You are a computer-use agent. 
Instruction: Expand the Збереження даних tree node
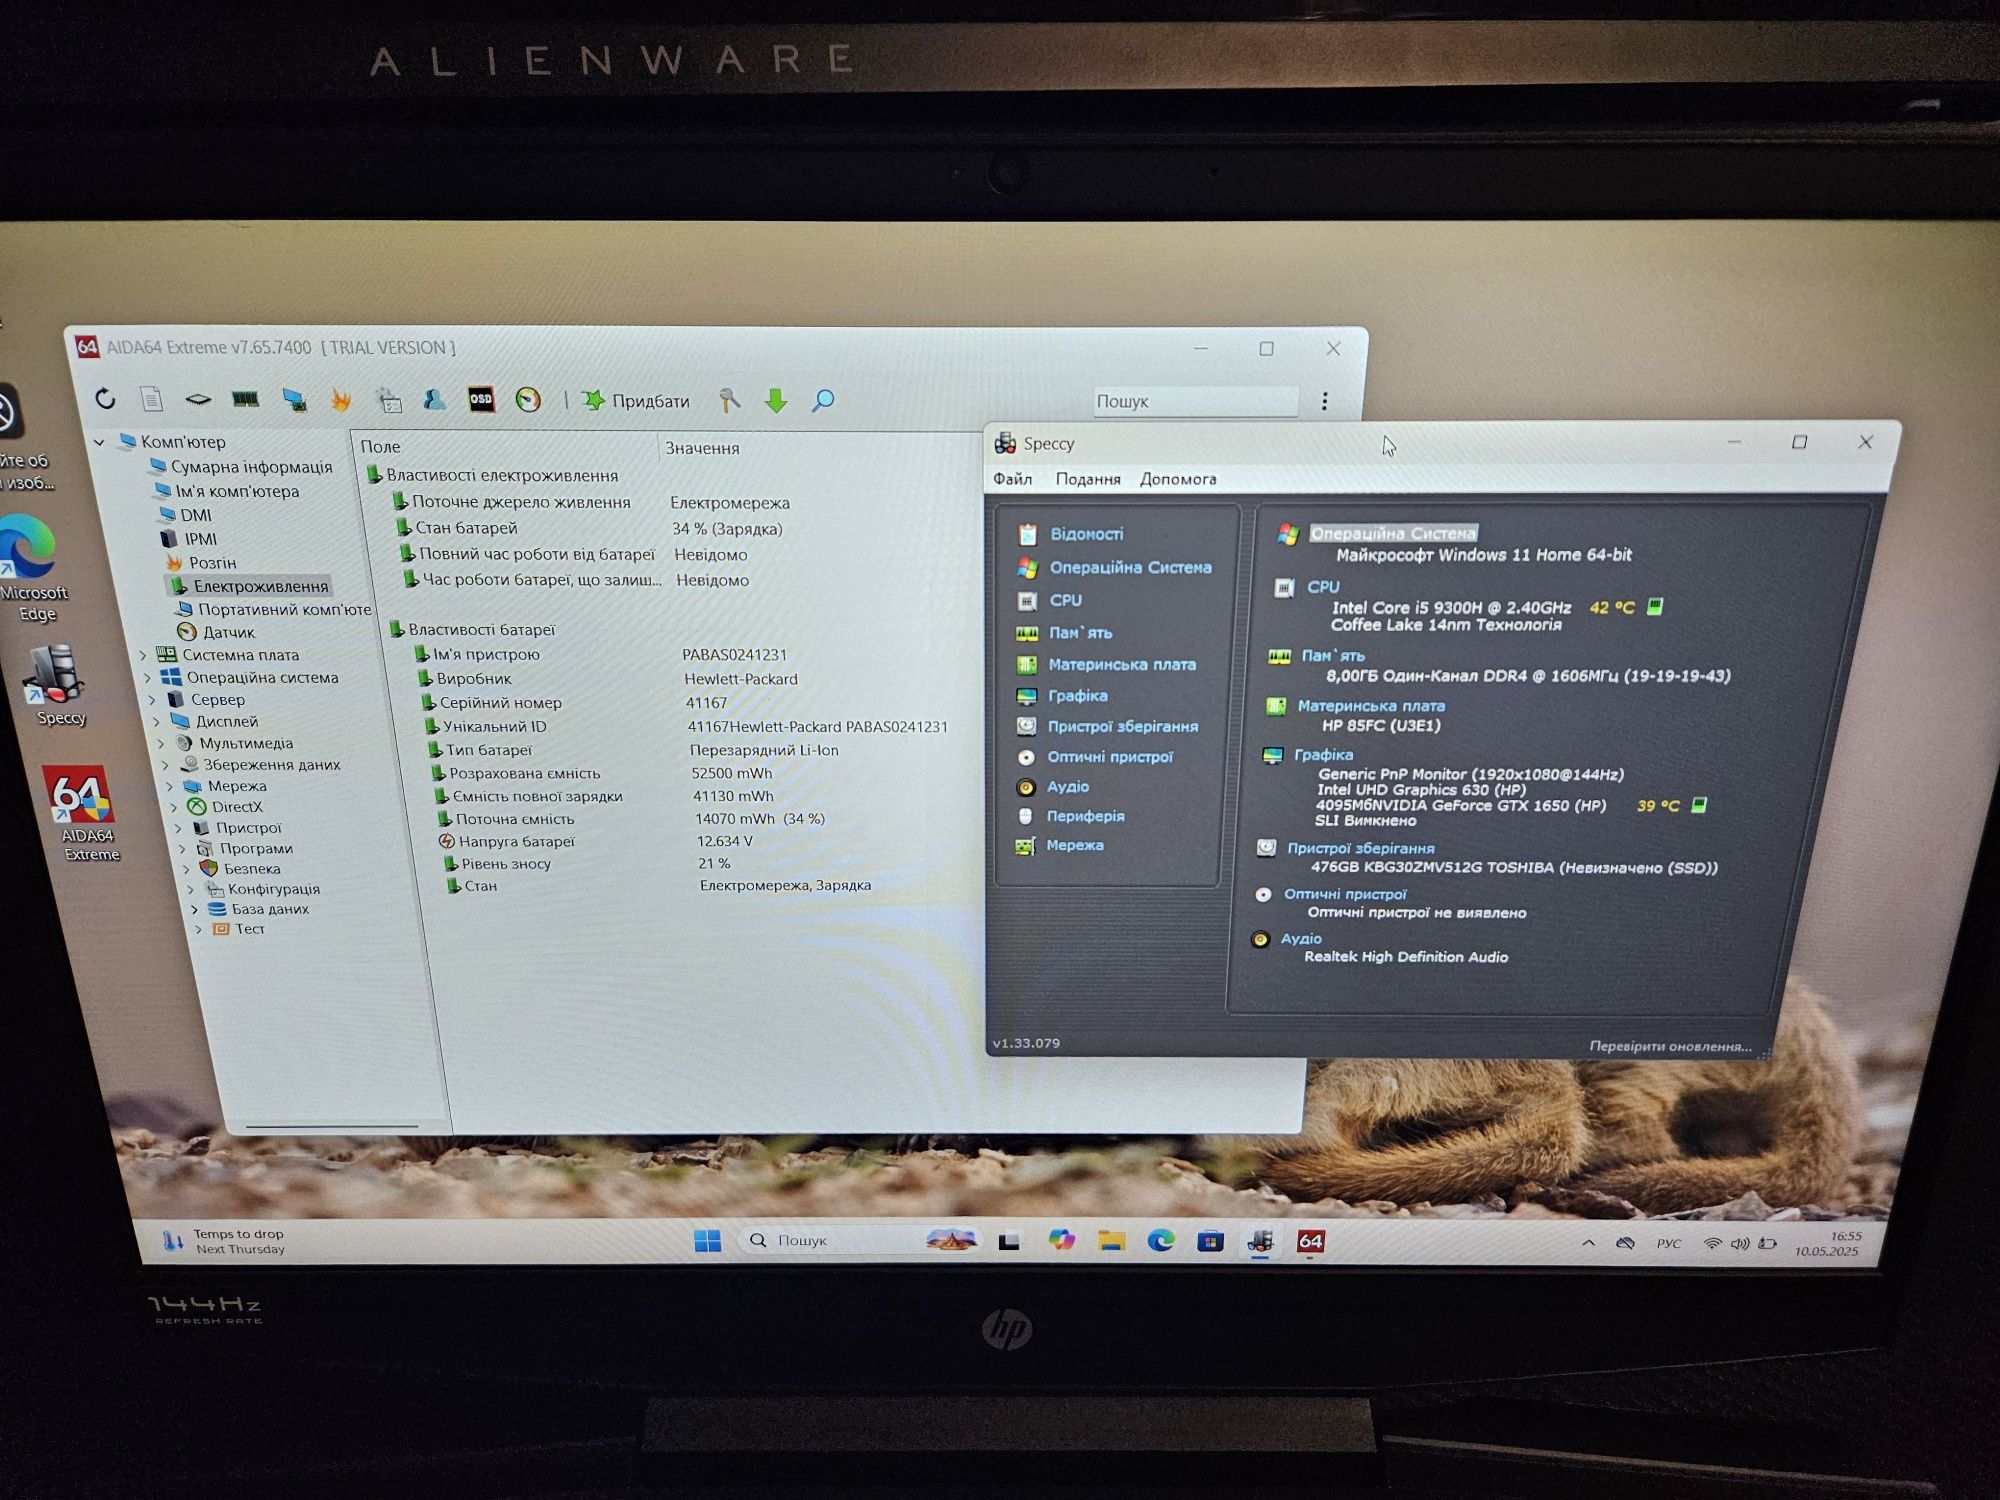coord(166,765)
